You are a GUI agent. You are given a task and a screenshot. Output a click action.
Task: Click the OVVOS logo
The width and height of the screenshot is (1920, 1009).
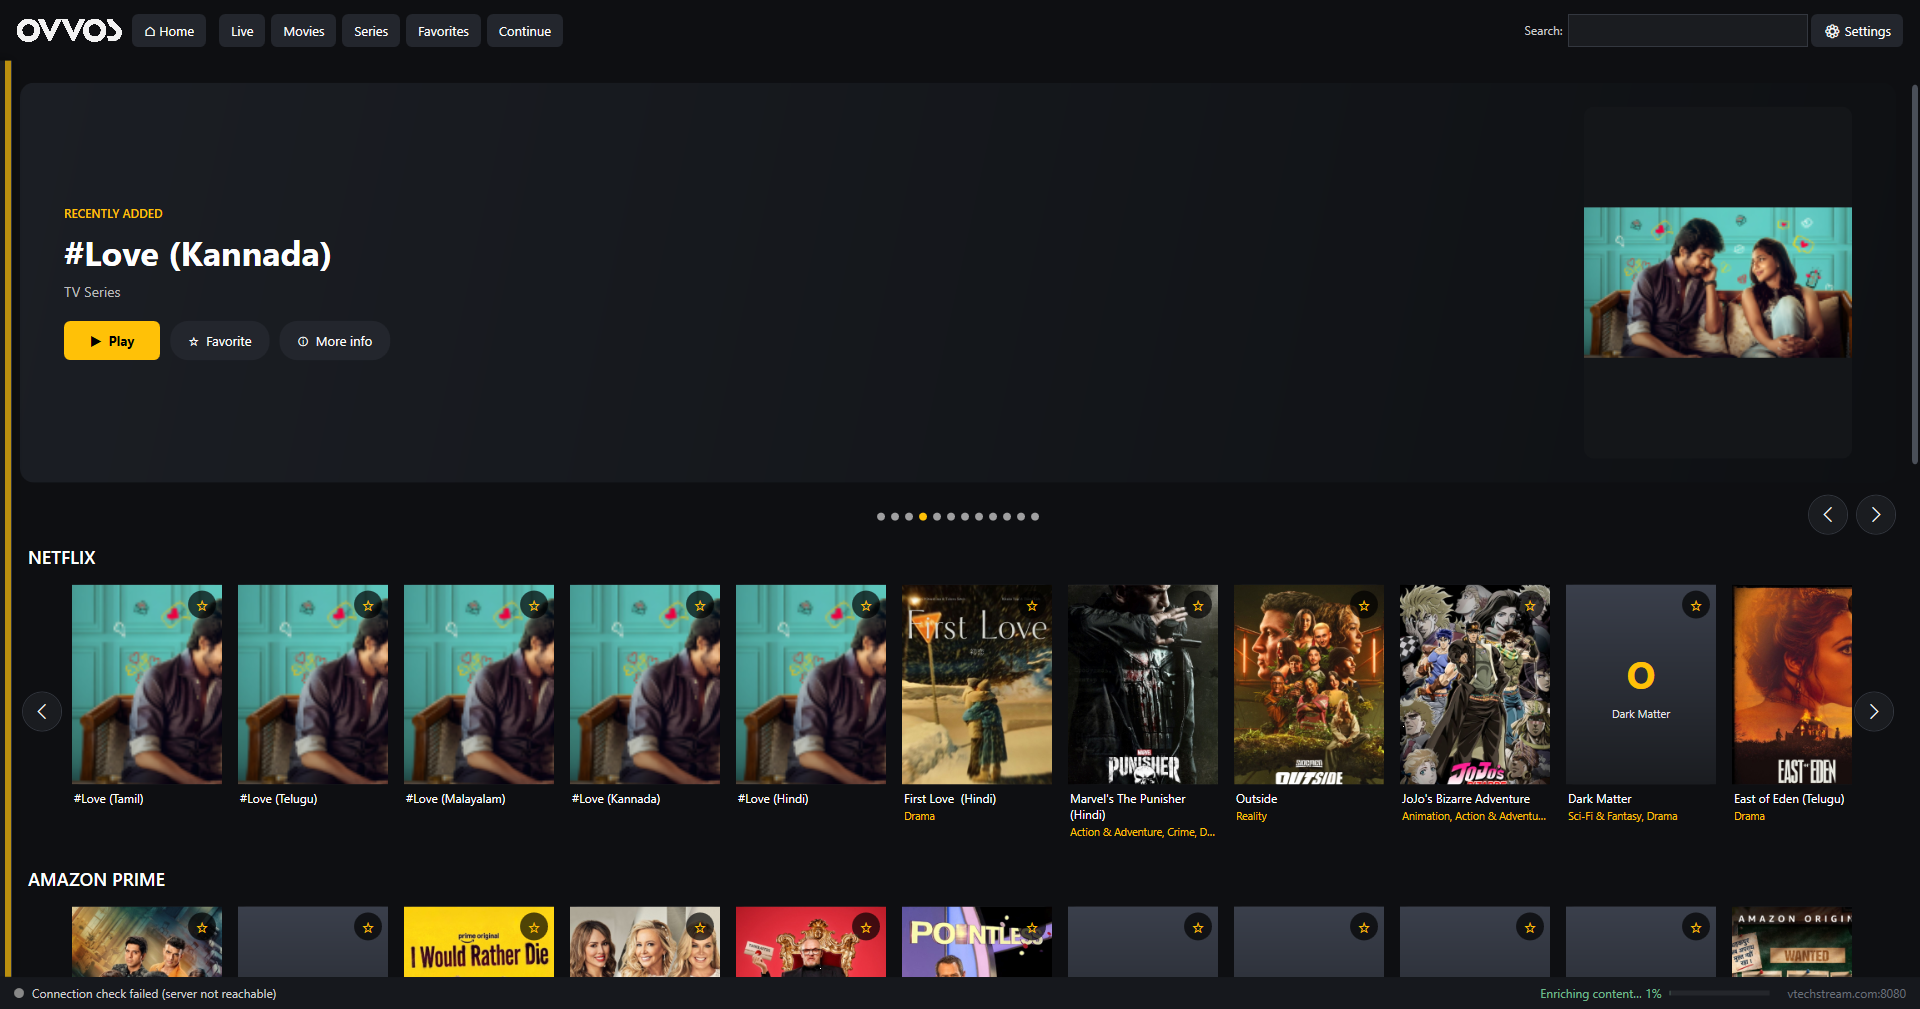69,31
